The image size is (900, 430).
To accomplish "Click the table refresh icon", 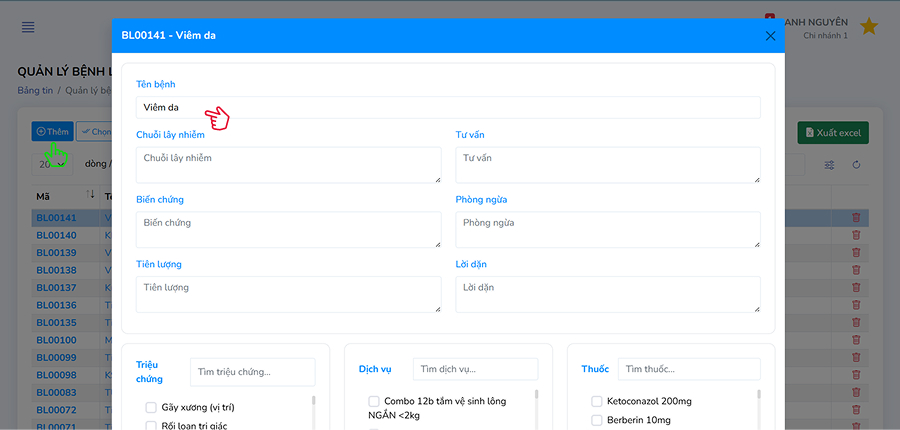I will pyautogui.click(x=856, y=165).
